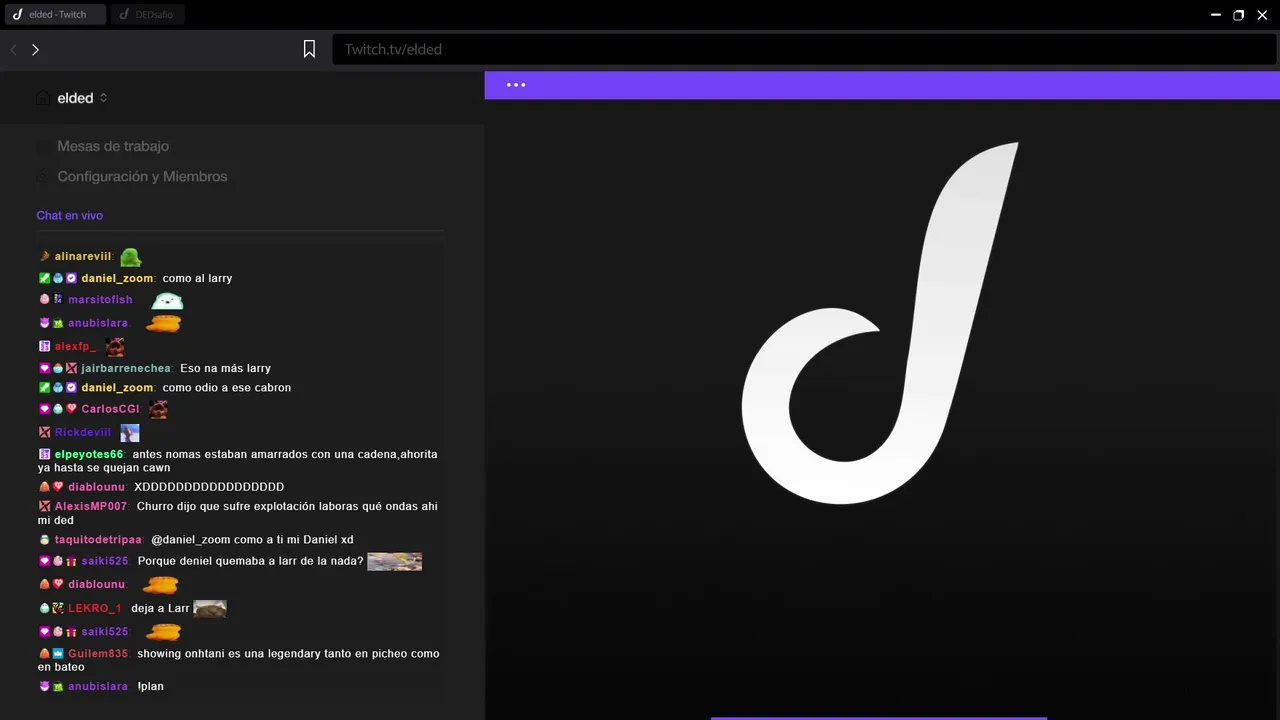1280x720 pixels.
Task: Click username AlexisMP007 in chat
Action: tap(91, 506)
